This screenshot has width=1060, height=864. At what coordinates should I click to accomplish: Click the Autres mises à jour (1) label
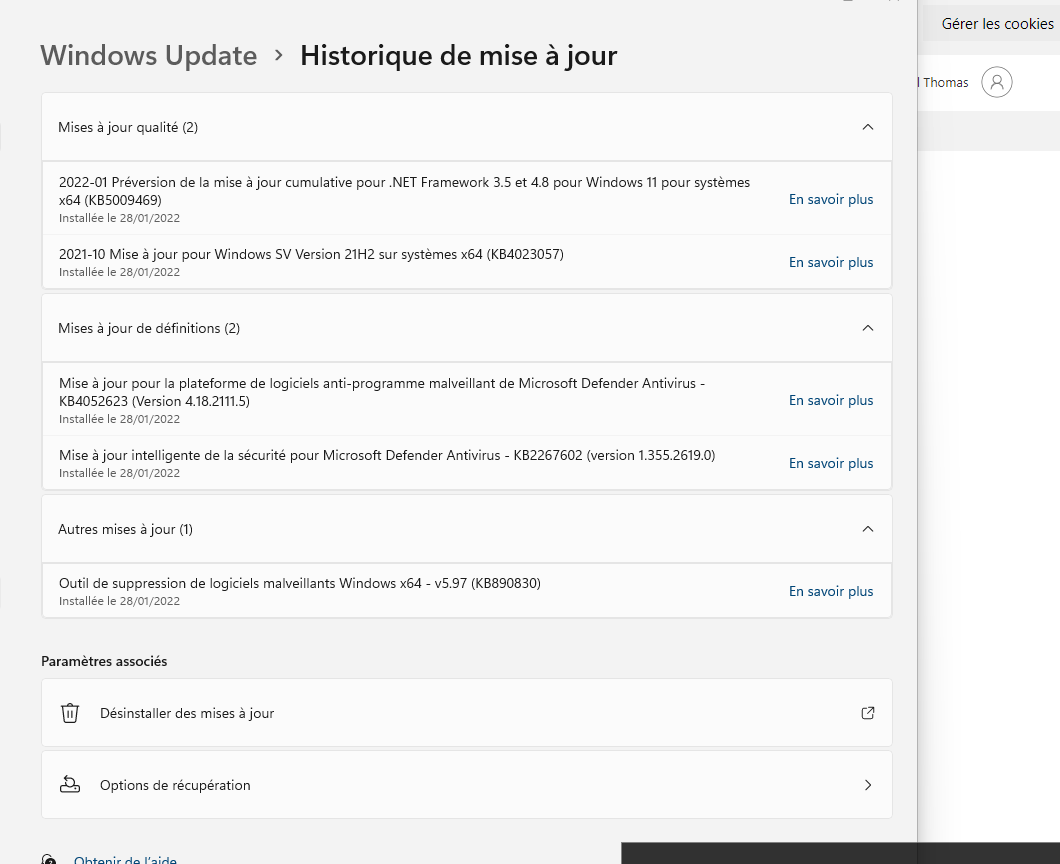tap(125, 529)
